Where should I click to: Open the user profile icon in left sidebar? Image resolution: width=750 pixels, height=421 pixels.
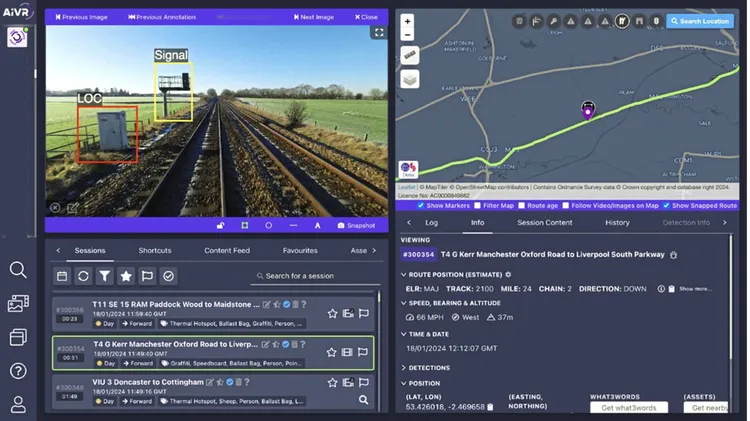click(18, 404)
